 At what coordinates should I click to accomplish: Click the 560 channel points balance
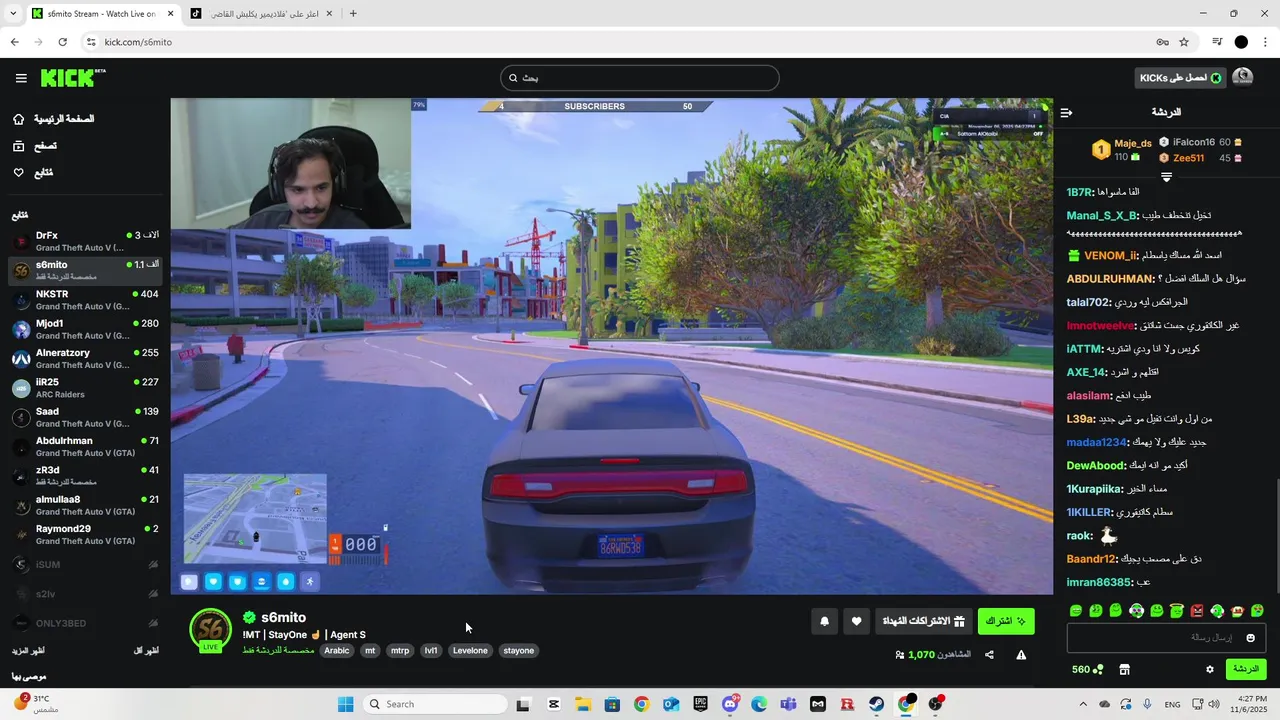point(1087,669)
